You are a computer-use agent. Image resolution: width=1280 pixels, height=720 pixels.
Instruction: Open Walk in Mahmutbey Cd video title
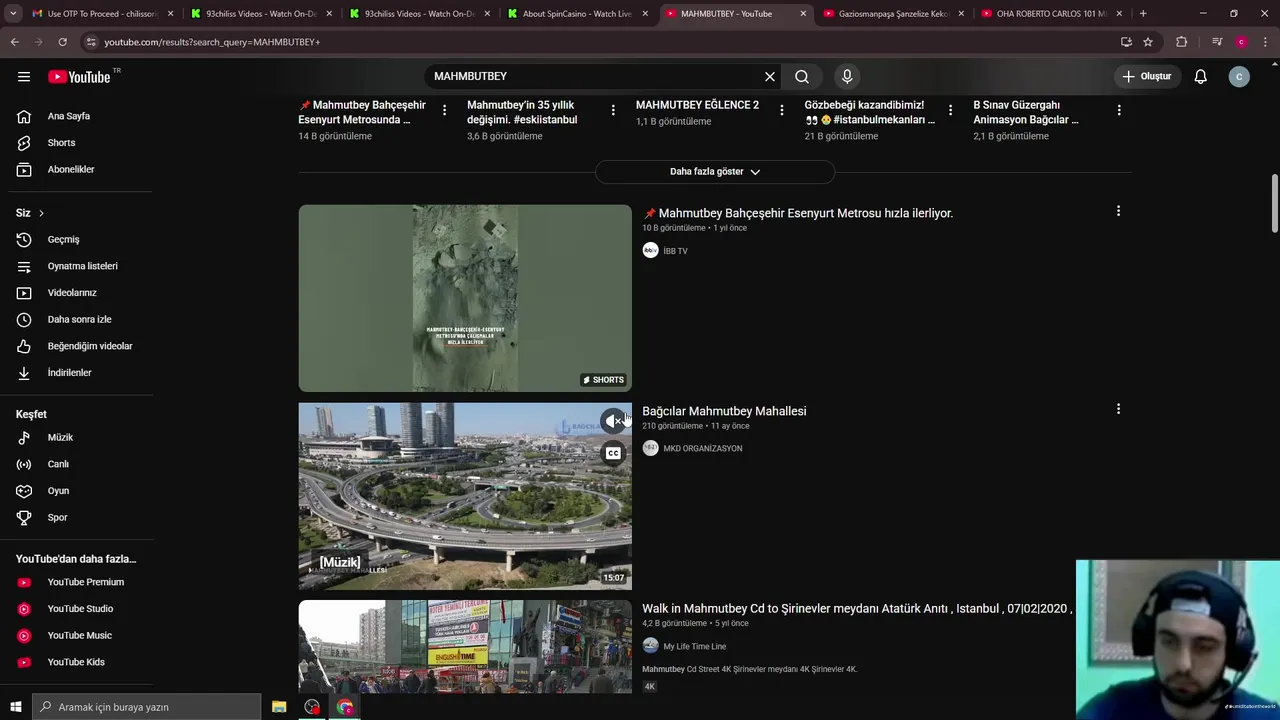pos(857,608)
